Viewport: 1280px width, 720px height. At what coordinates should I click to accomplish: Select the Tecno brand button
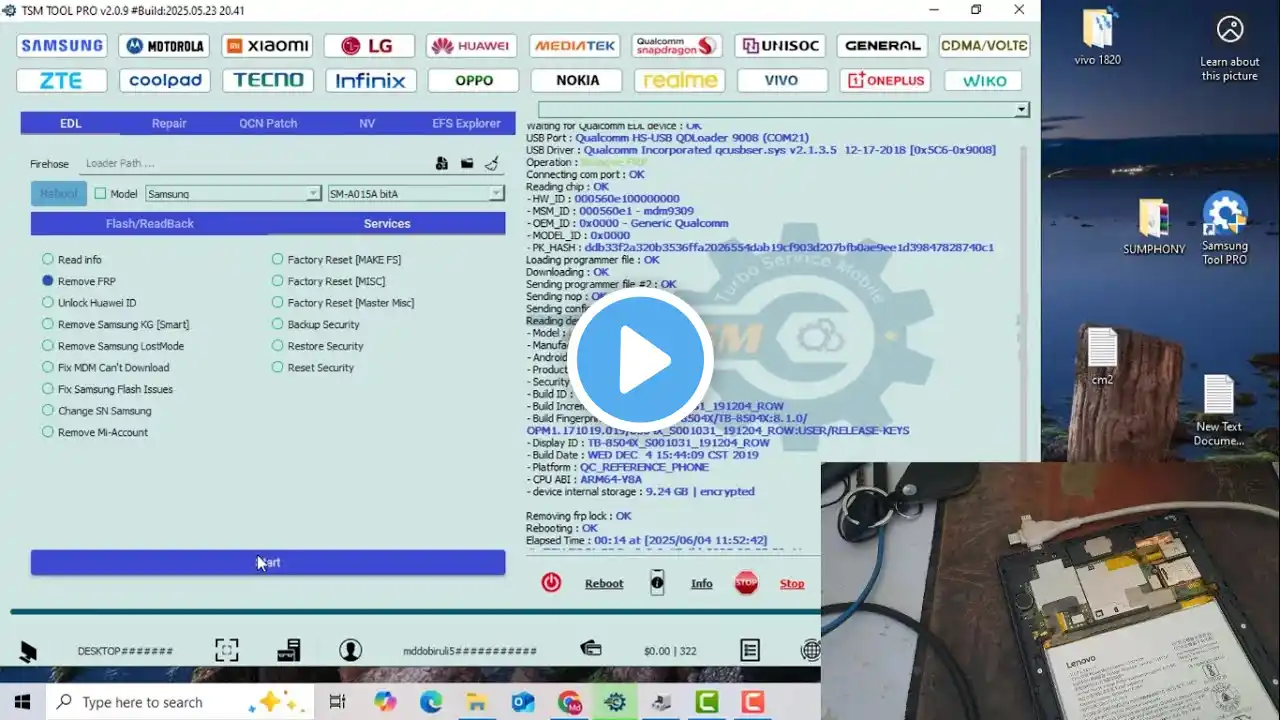point(268,80)
